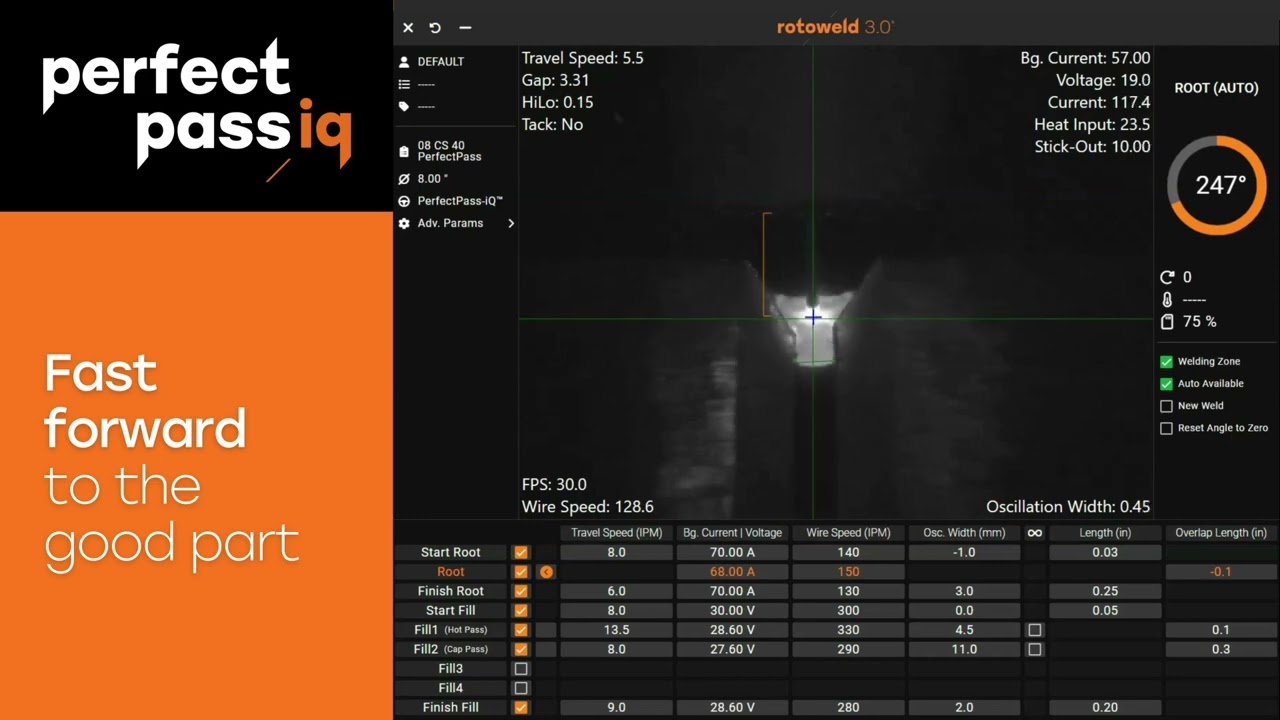Enable the New Weld checkbox
Viewport: 1280px width, 720px height.
click(x=1166, y=406)
